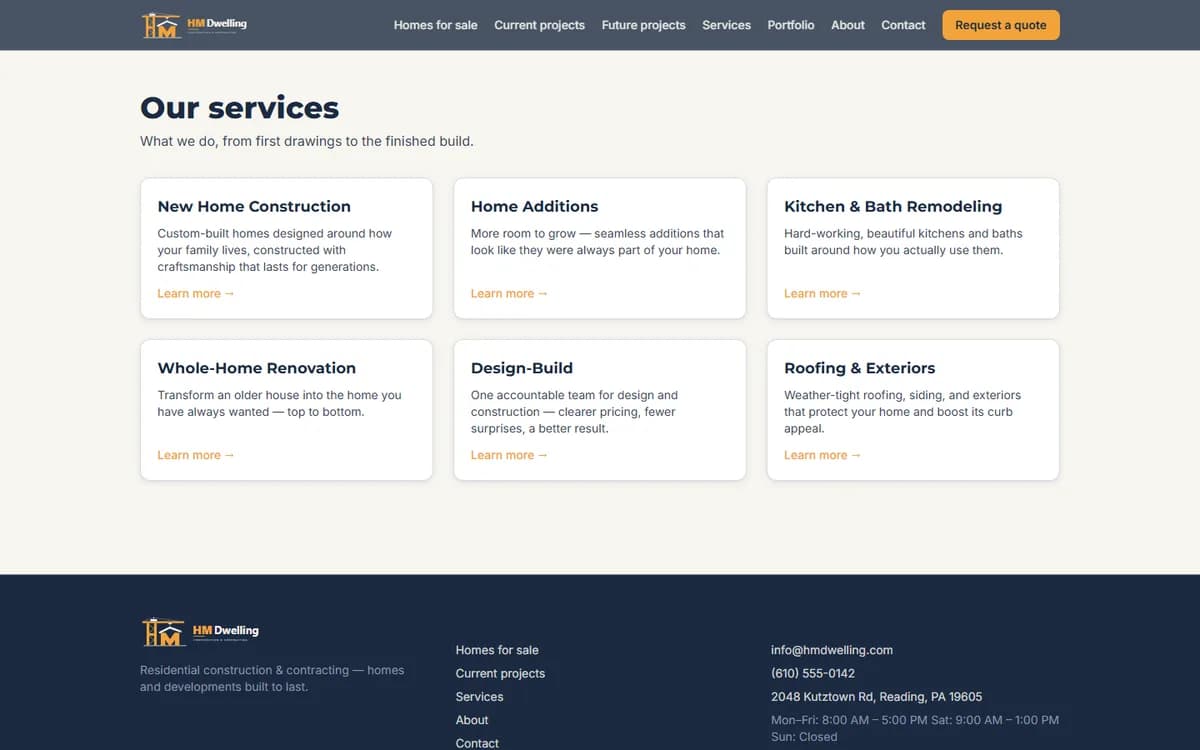Learn more about Design-Build
Screen dimensions: 1200x750
(x=509, y=455)
